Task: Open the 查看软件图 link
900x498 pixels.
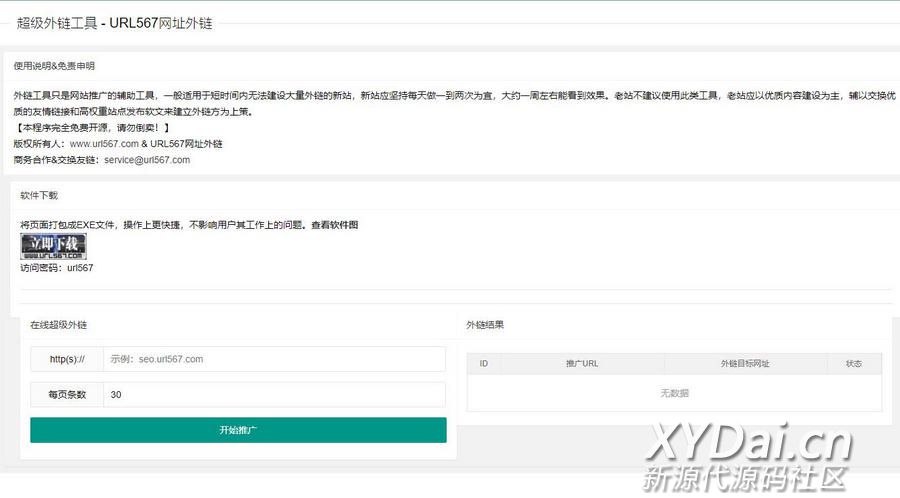Action: (x=334, y=225)
